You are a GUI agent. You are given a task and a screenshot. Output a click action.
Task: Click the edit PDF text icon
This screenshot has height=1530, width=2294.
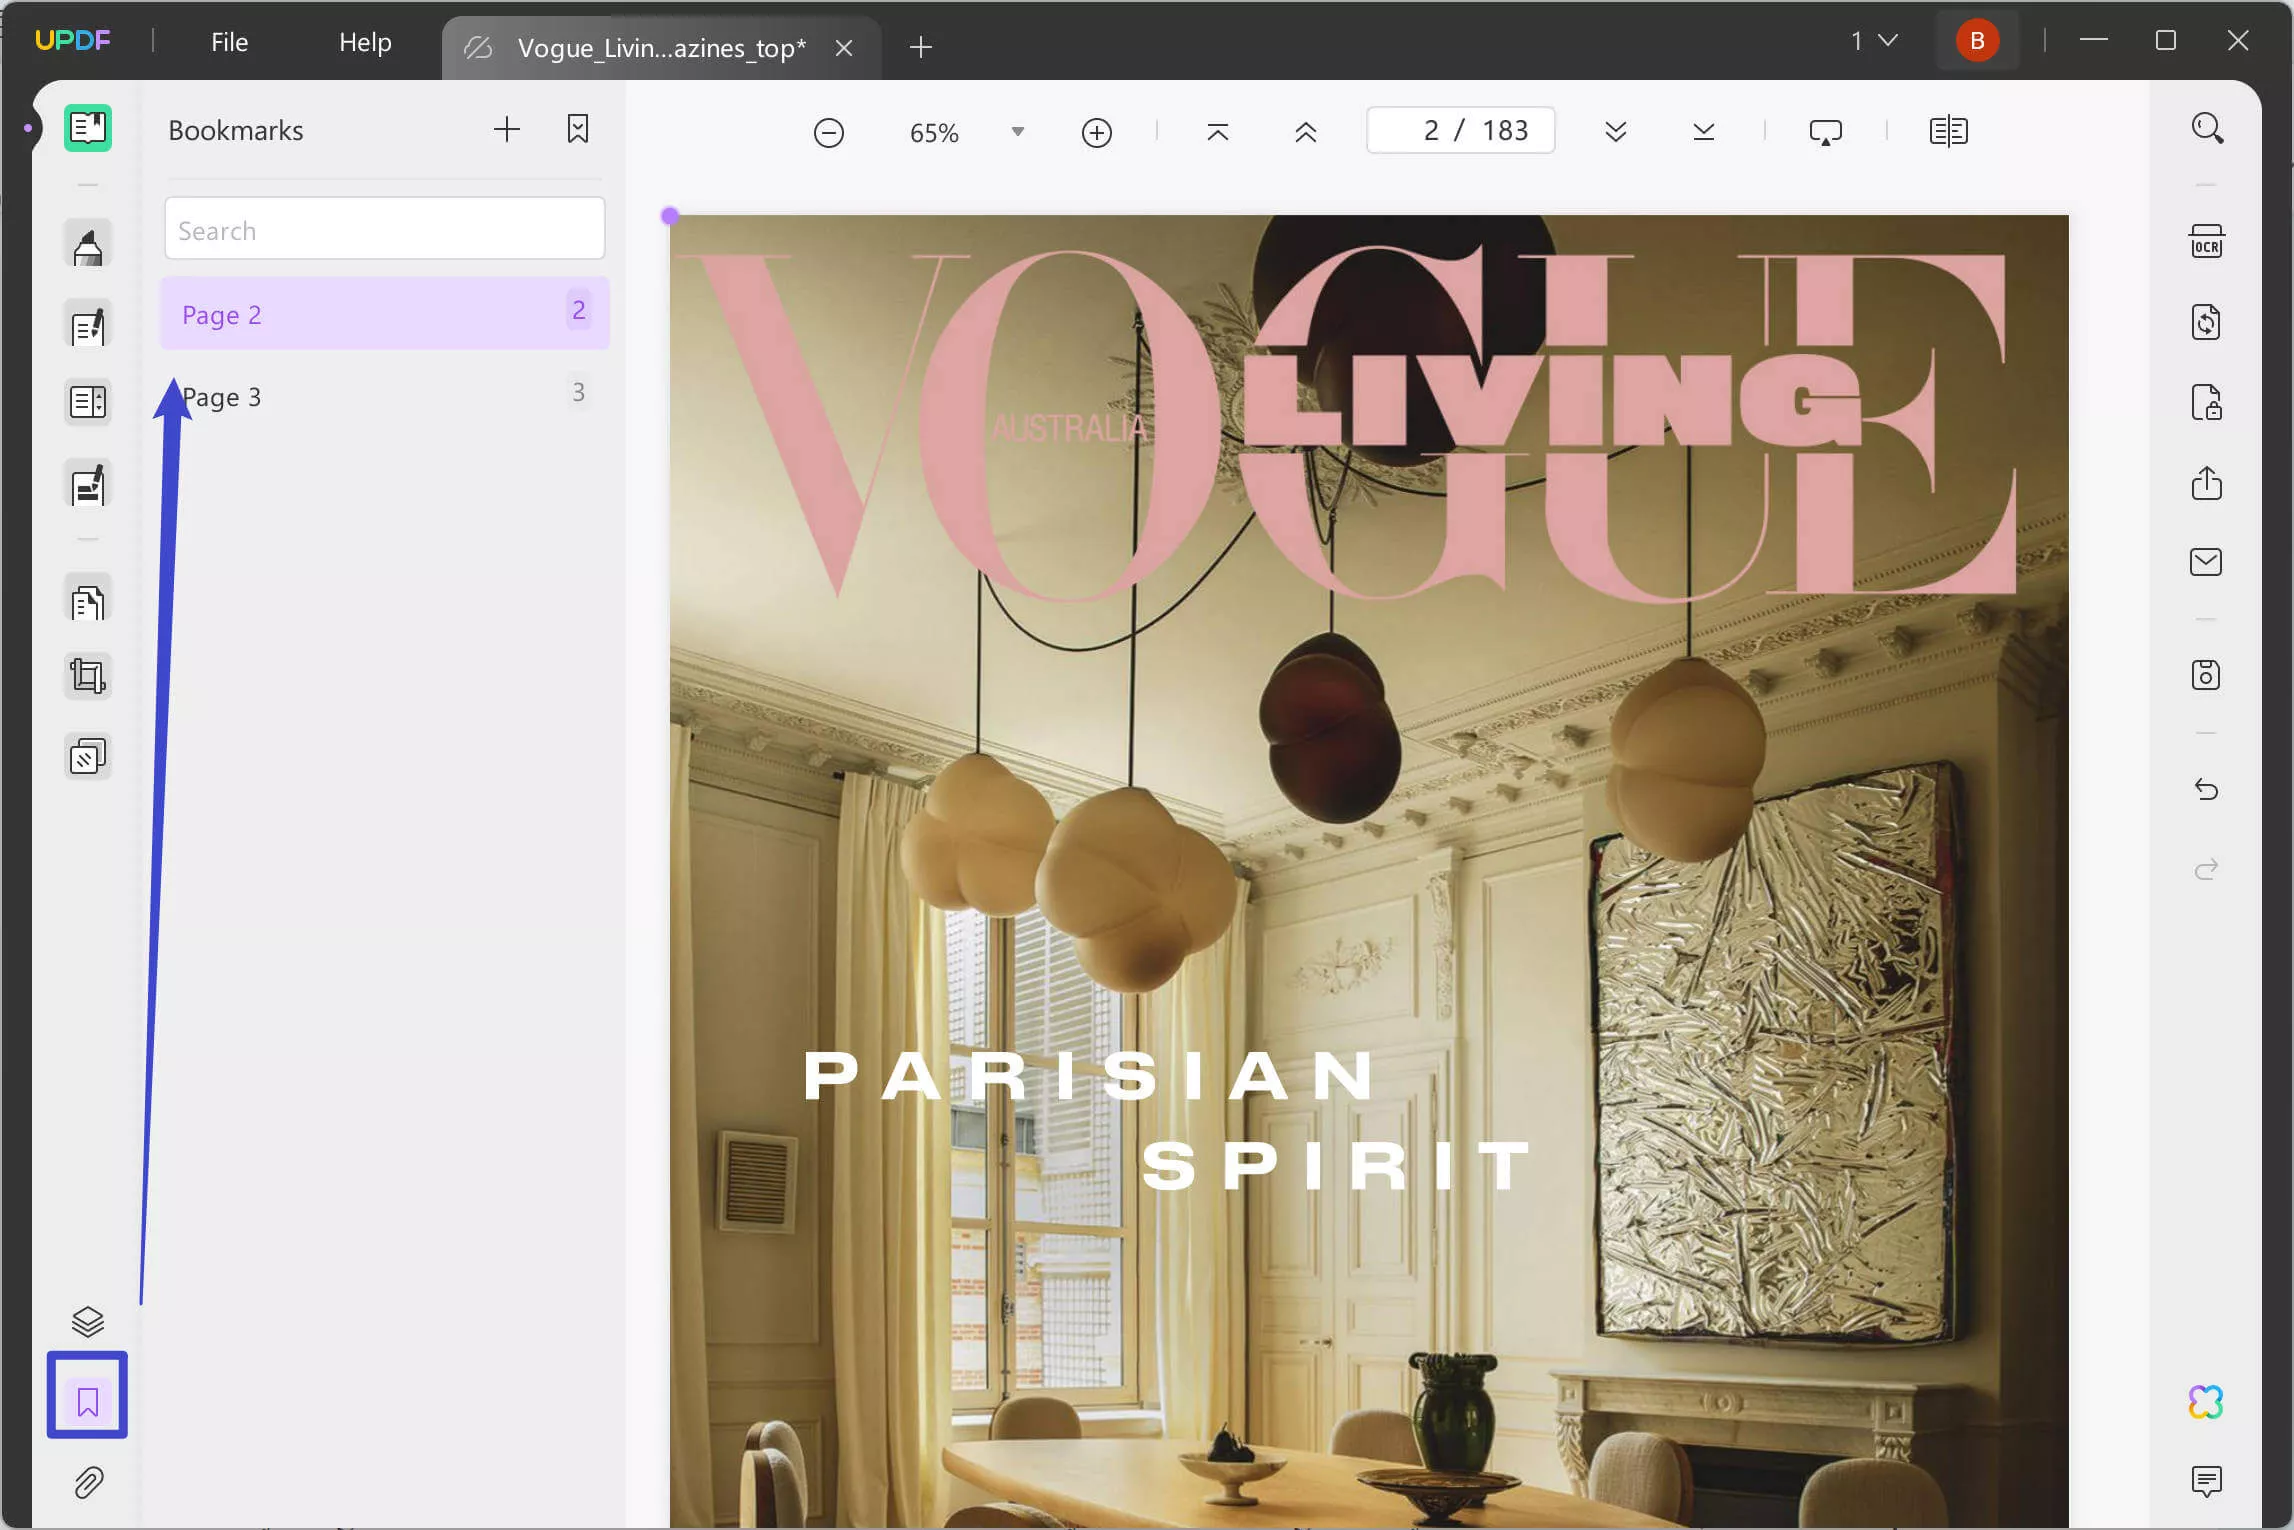(x=87, y=328)
